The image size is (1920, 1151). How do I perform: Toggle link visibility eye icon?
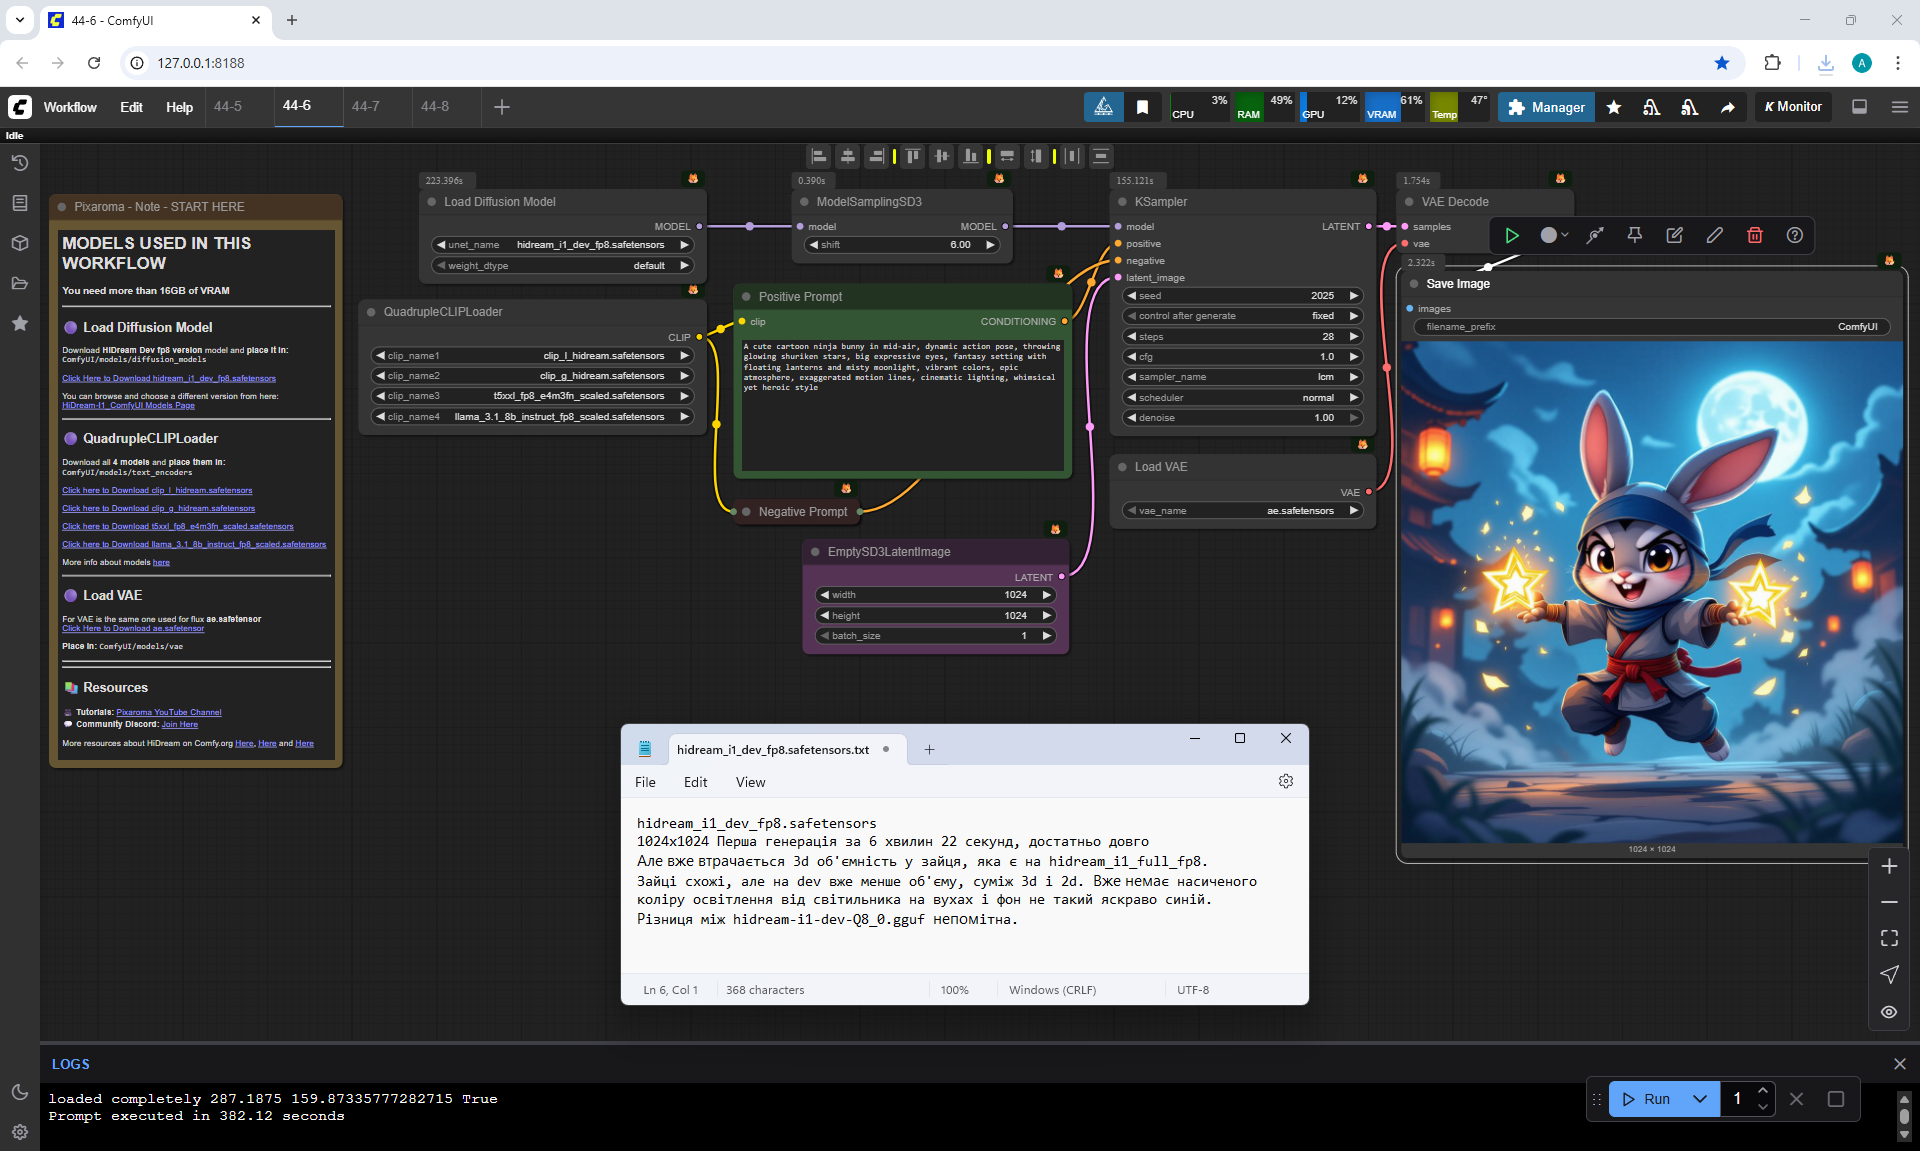point(1889,1011)
